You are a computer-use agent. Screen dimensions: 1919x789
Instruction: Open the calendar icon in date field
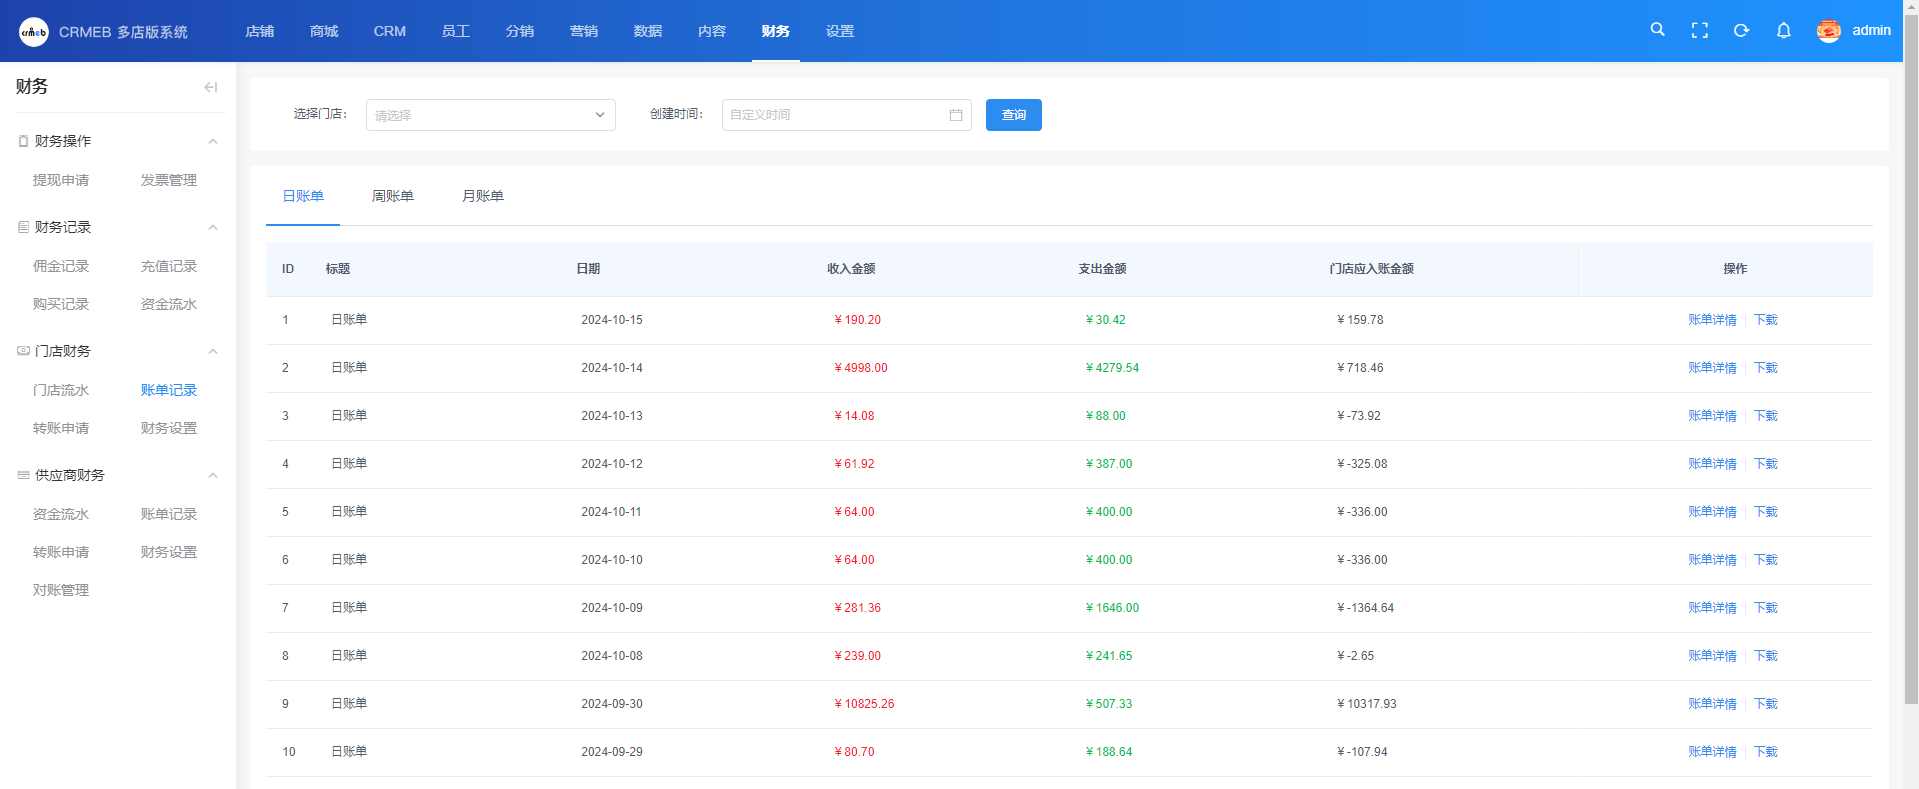[x=955, y=115]
